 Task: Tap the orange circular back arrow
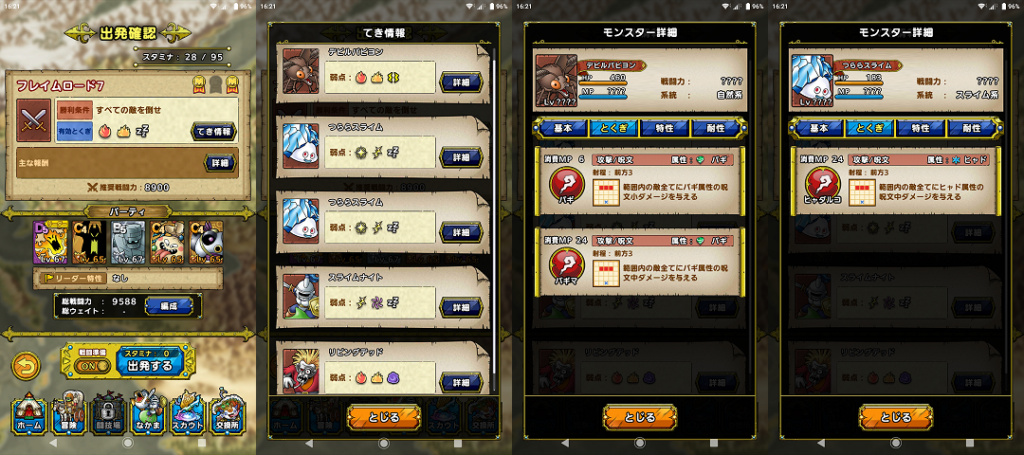tap(26, 365)
